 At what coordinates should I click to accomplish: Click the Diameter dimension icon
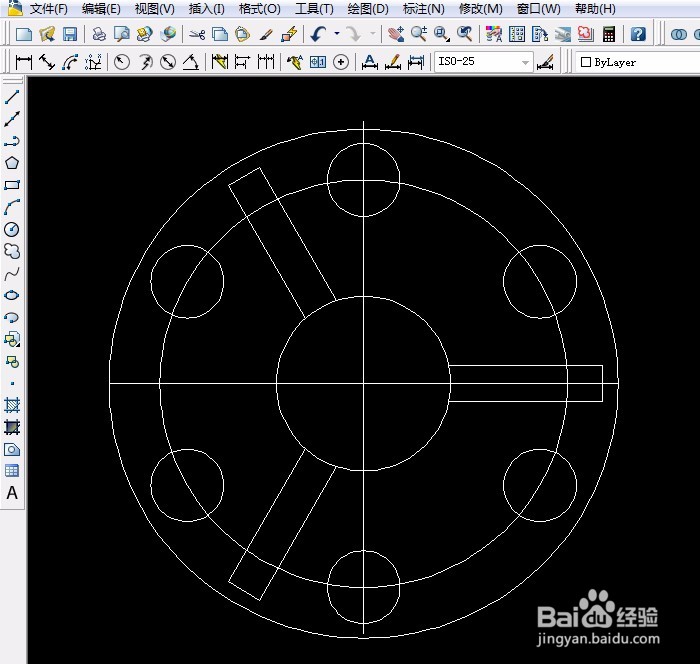[168, 62]
